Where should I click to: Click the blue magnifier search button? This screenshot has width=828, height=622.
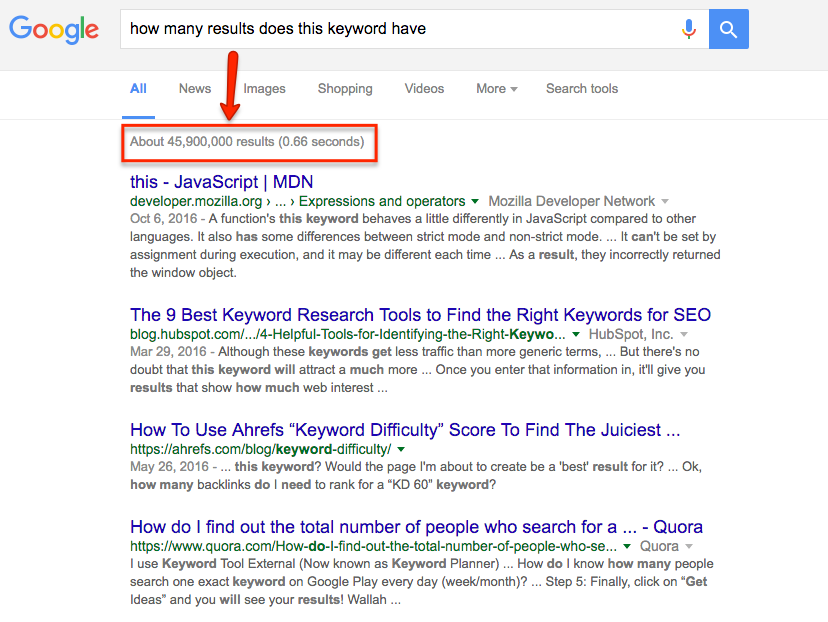(728, 29)
